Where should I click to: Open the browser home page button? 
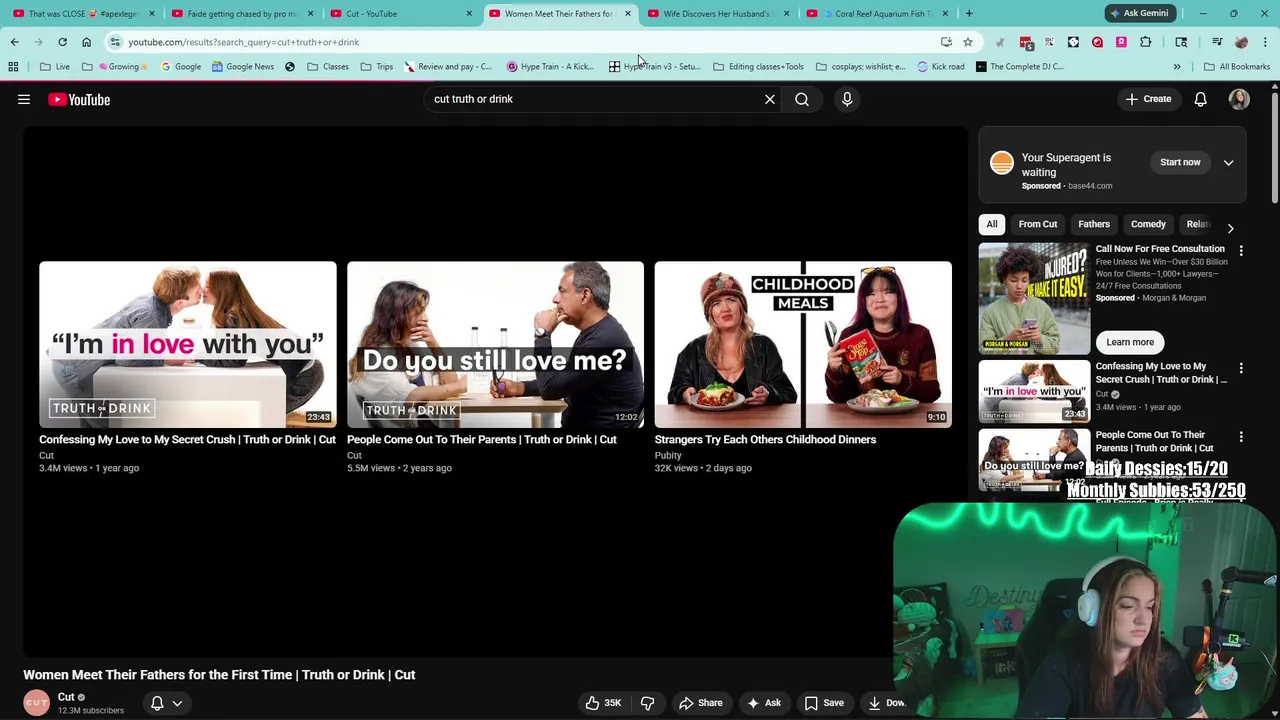tap(86, 42)
